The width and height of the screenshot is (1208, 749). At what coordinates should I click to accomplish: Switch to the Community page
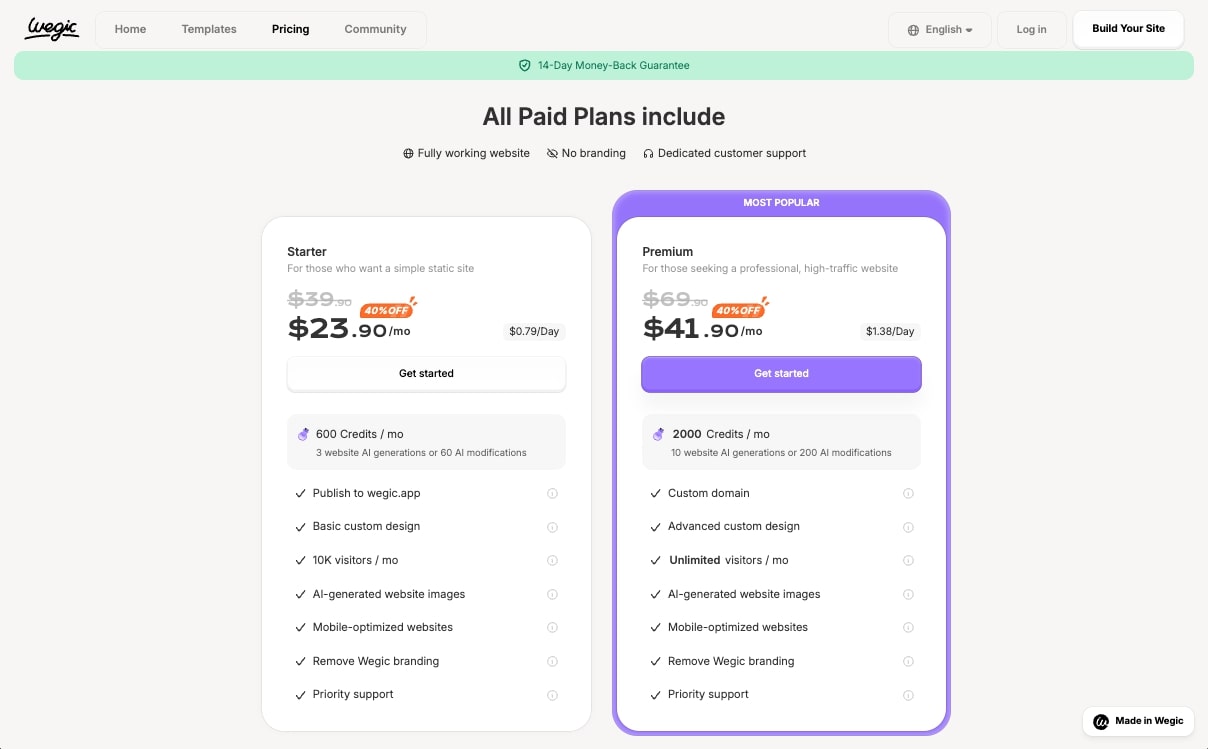[375, 29]
